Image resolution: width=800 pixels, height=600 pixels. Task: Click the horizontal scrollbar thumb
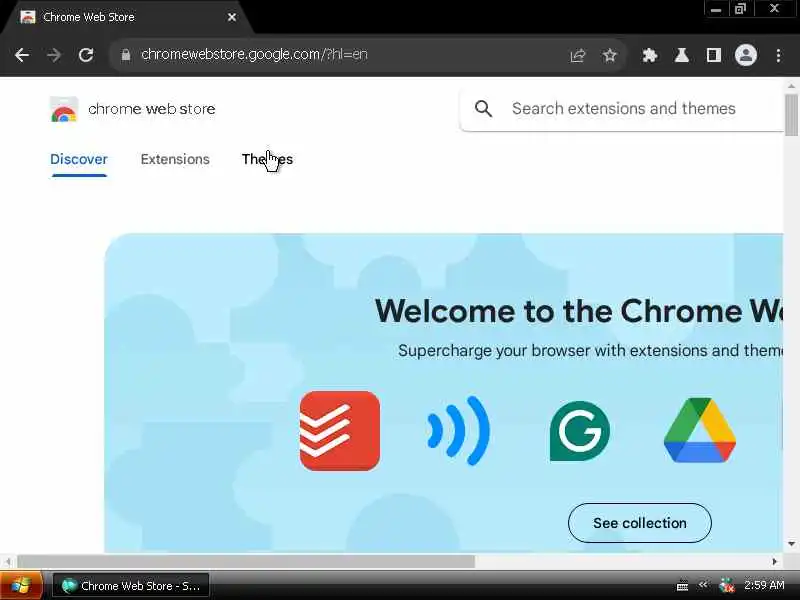pyautogui.click(x=246, y=561)
